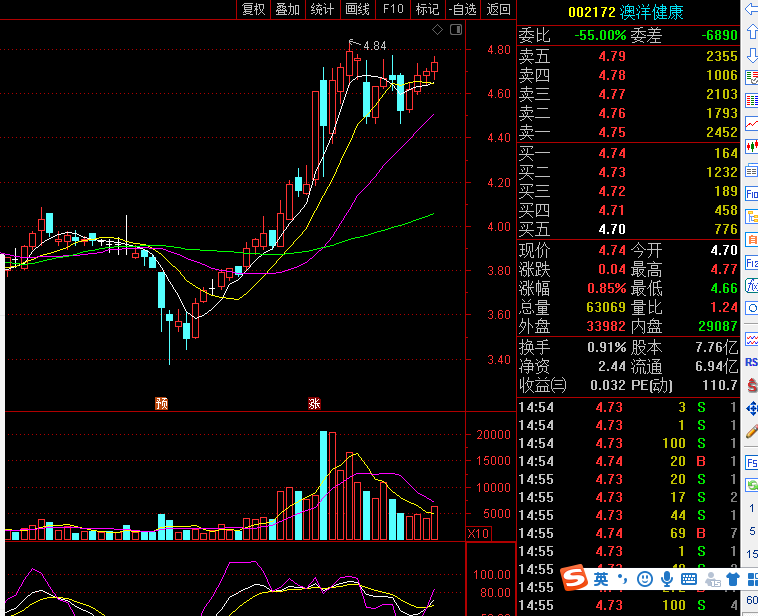Toggle Sogou punctuation mode button
The height and width of the screenshot is (616, 758).
pos(623,579)
